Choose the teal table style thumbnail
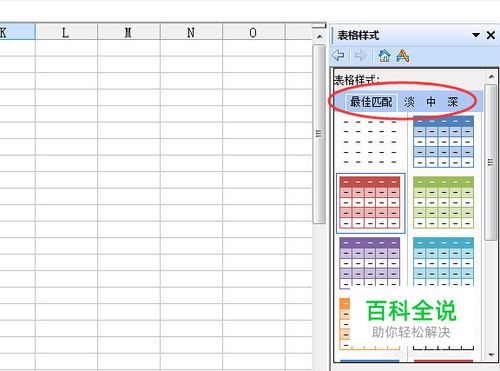The height and width of the screenshot is (371, 500). [x=443, y=262]
